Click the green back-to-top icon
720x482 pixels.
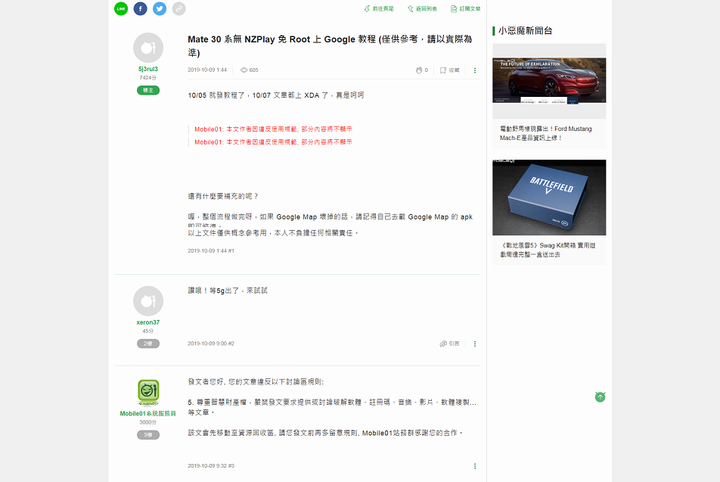click(600, 397)
